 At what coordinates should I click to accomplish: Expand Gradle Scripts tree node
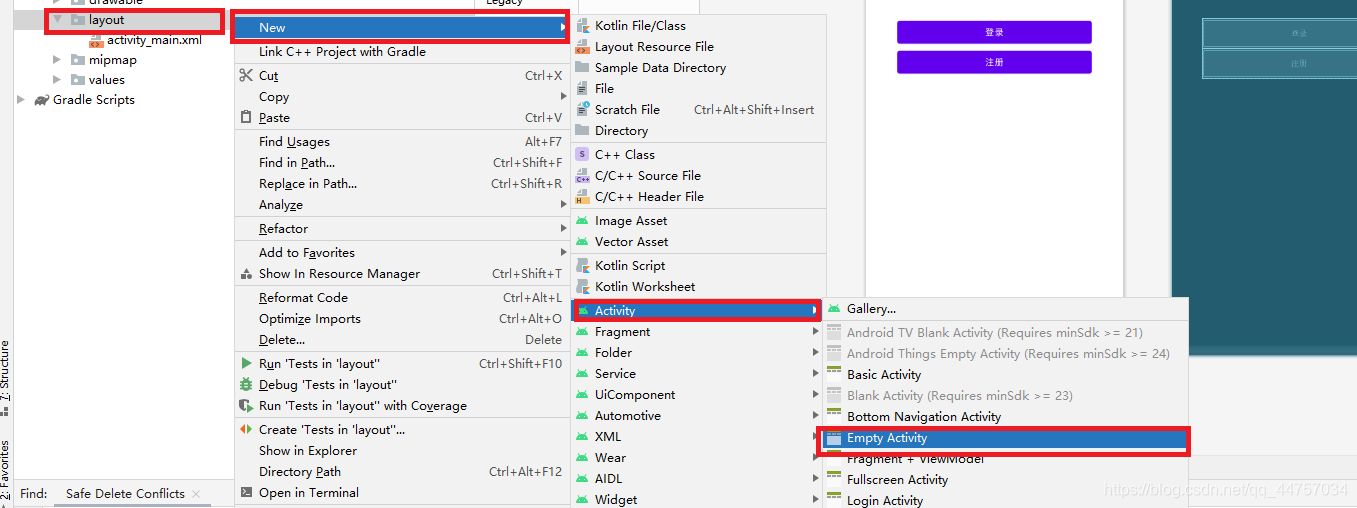coord(21,100)
